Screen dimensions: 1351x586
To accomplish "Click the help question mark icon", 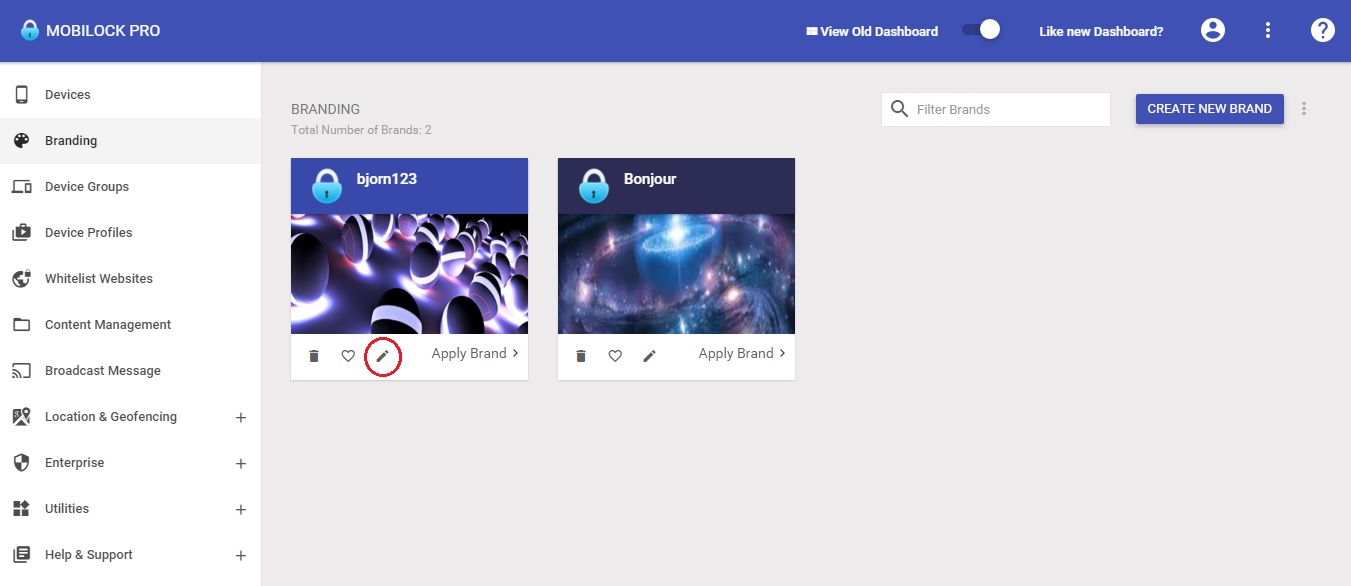I will coord(1323,30).
